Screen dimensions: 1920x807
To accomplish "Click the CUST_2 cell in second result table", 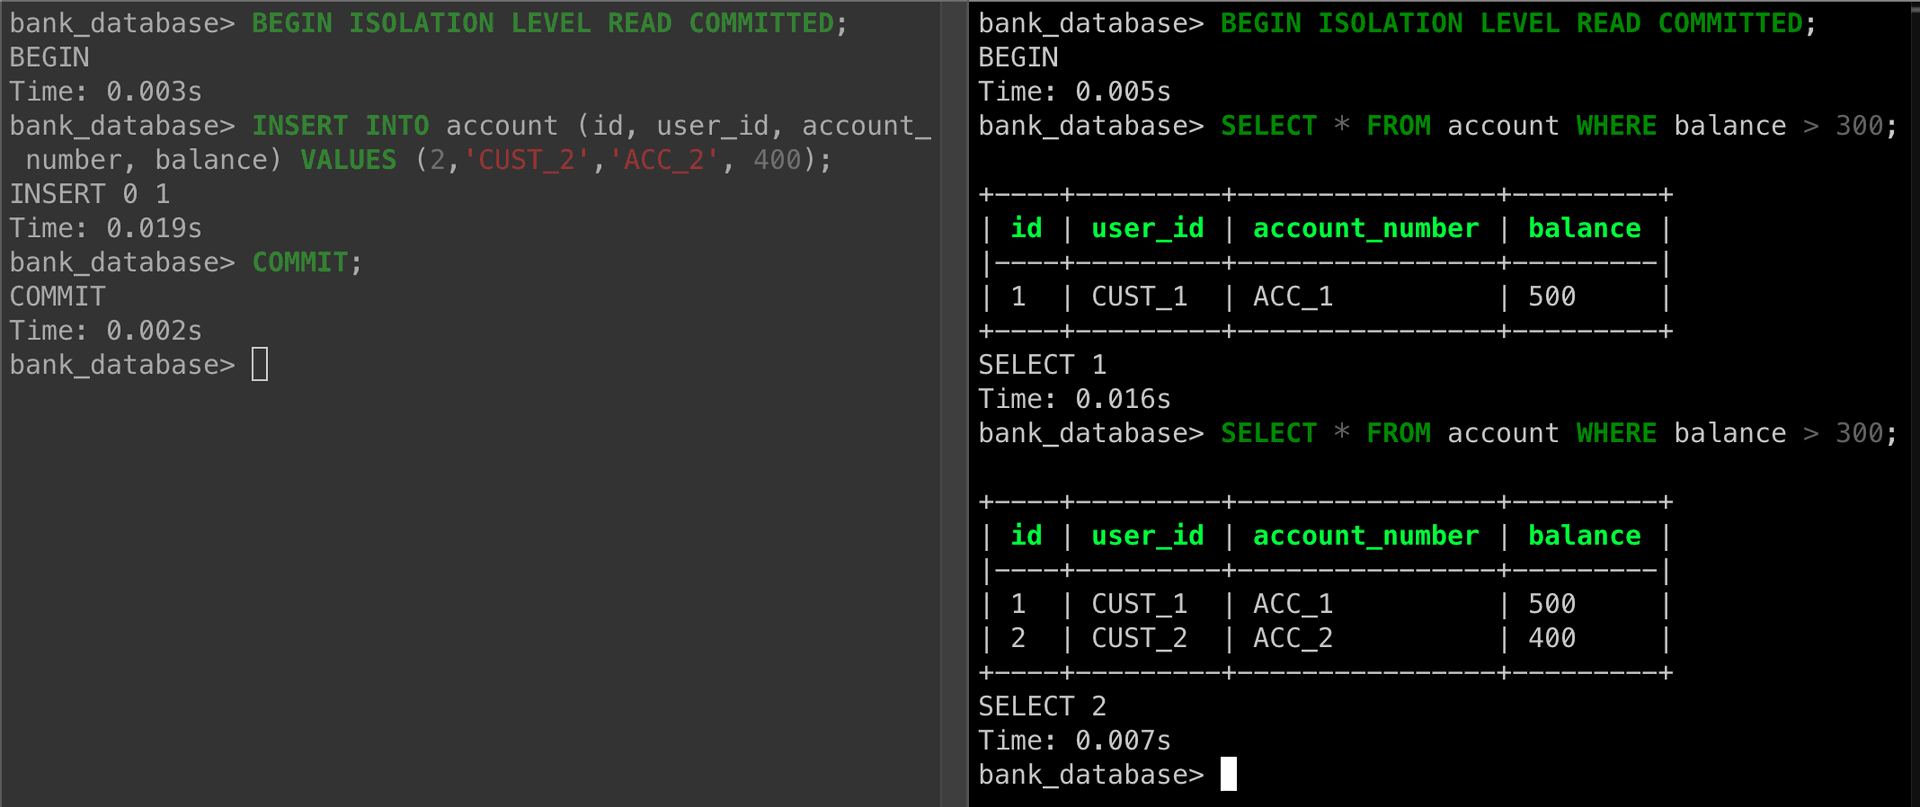I will tap(1139, 639).
